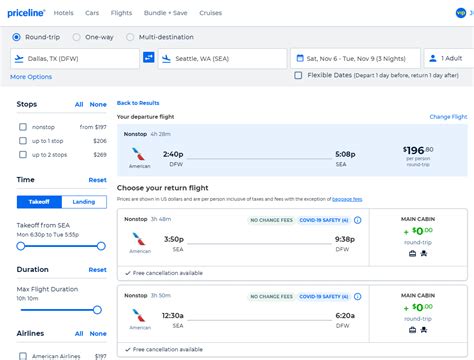This screenshot has height=360, width=474.
Task: Click seat icon on 12:30a flight fare
Action: 424,330
